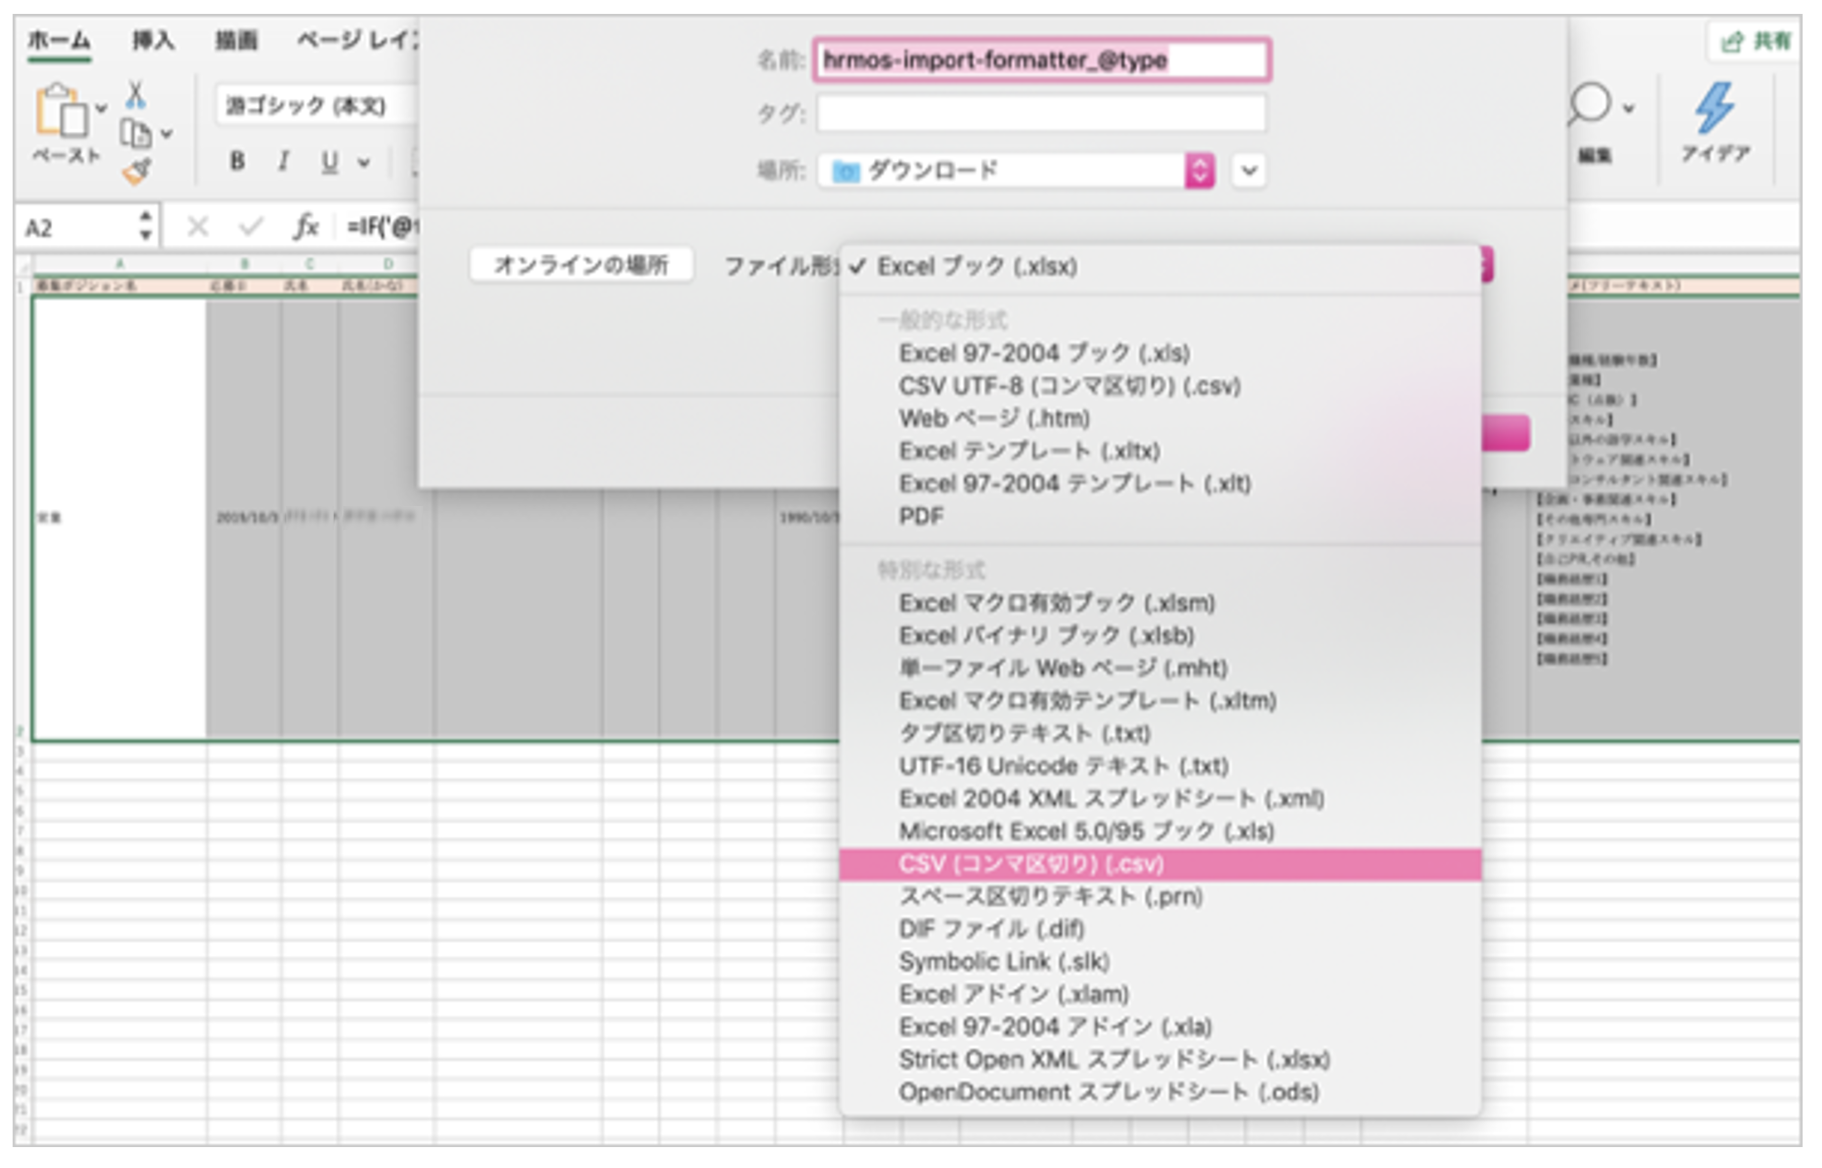Screen dimensions: 1822x1168
Task: Click the Format Painter brush icon
Action: [137, 172]
